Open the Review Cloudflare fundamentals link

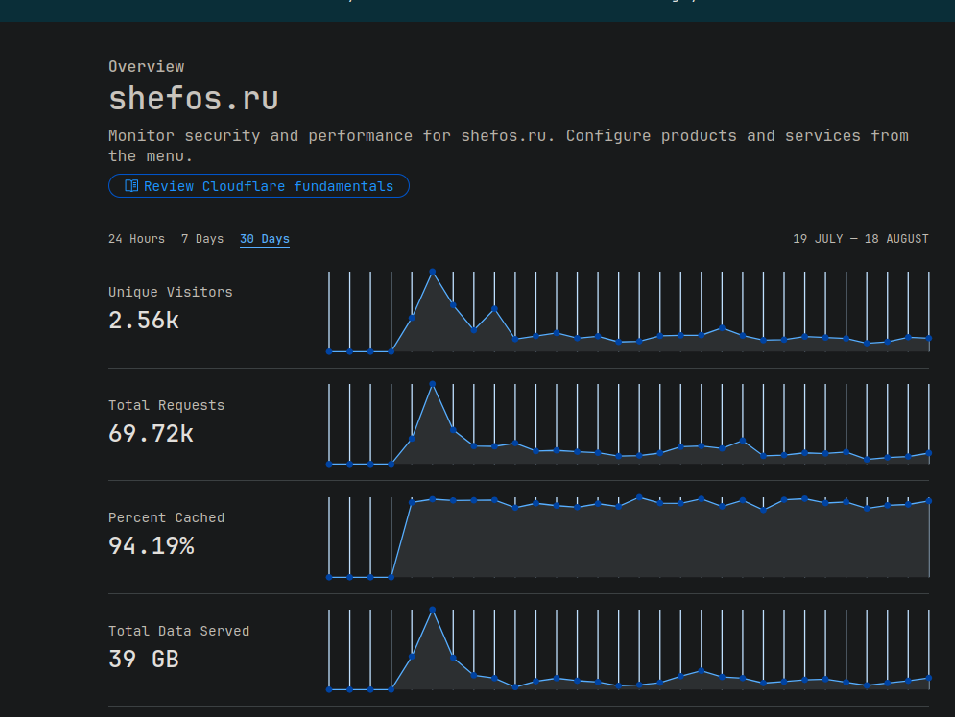(x=268, y=186)
